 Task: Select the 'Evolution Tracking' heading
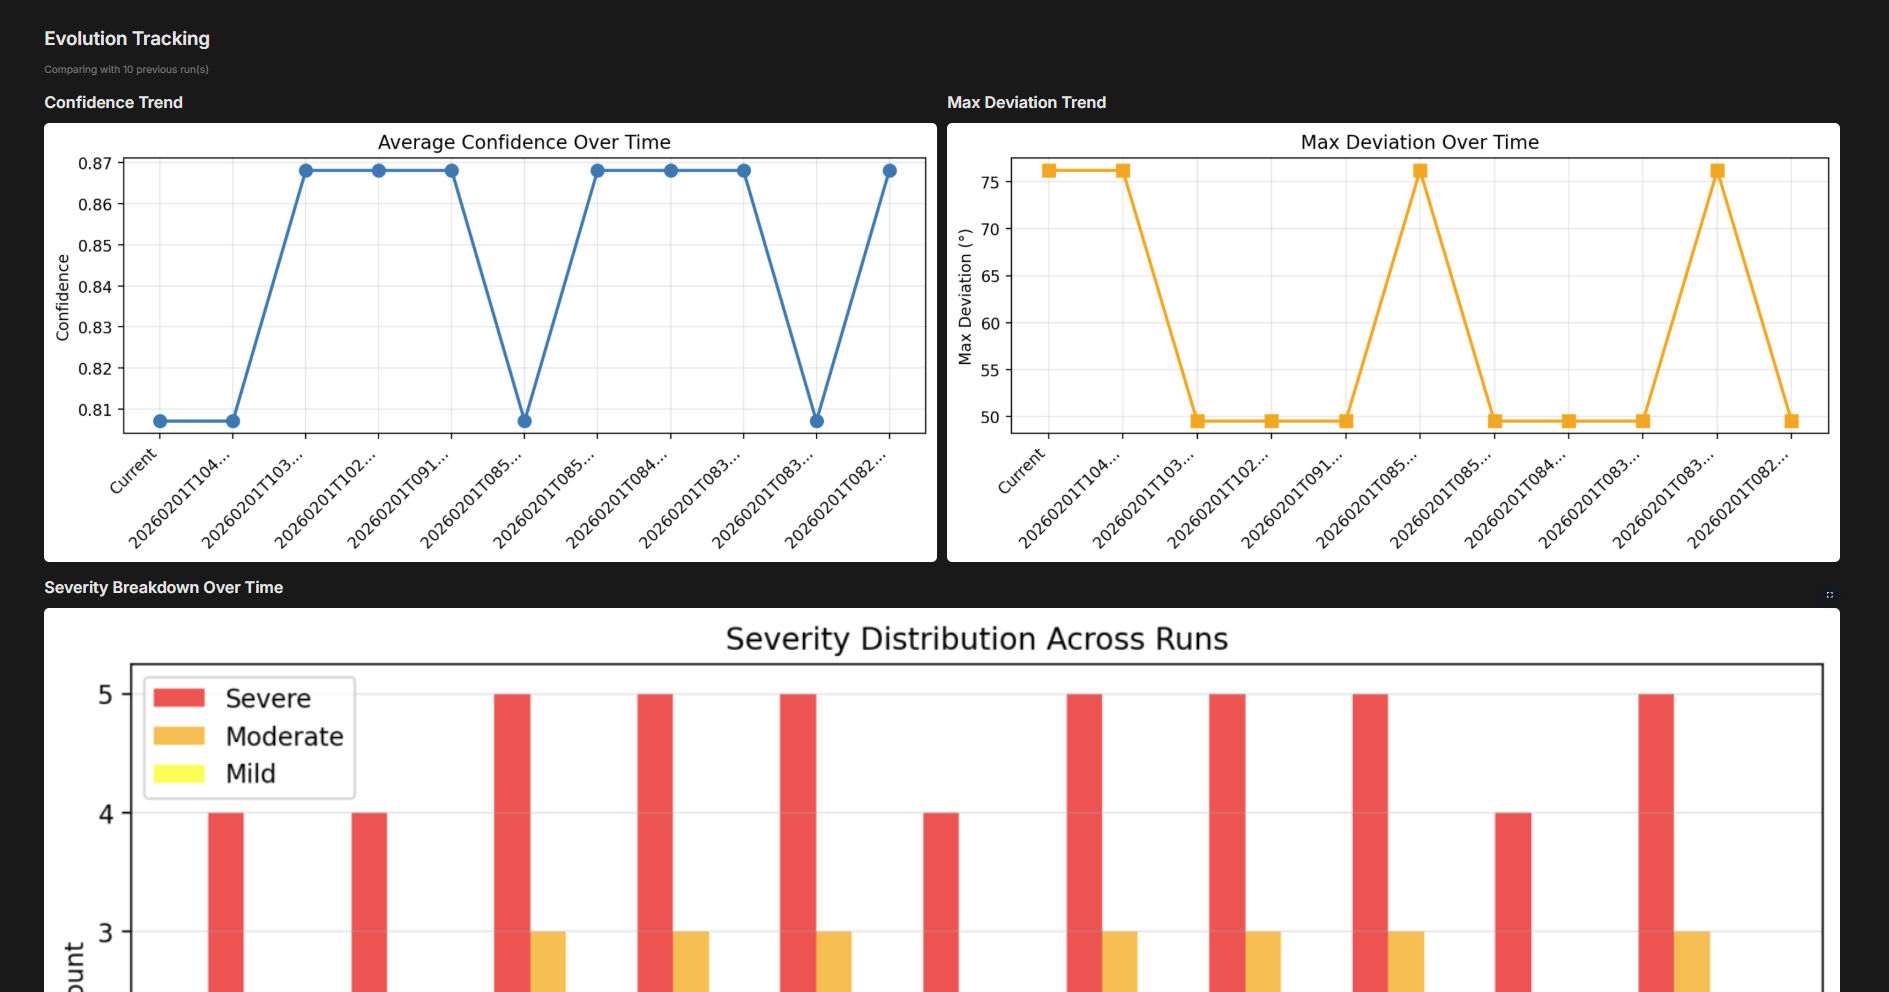pos(127,39)
